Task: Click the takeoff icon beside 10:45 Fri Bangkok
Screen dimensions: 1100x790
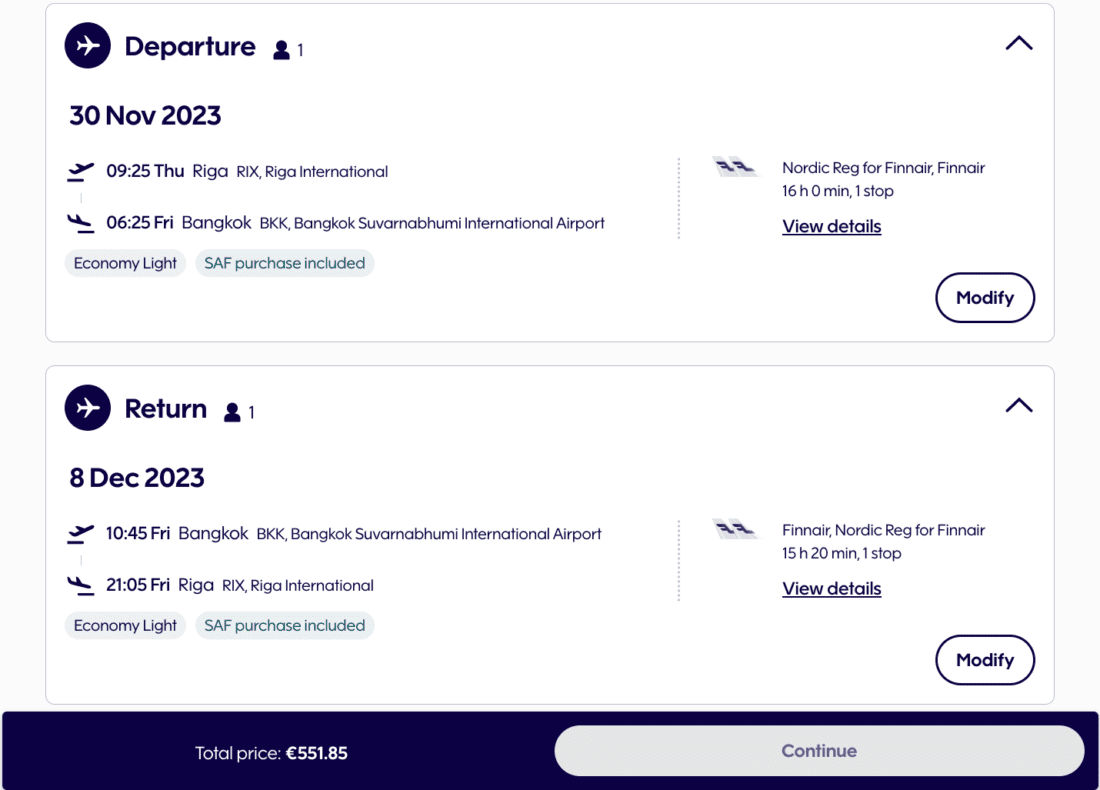Action: (81, 534)
